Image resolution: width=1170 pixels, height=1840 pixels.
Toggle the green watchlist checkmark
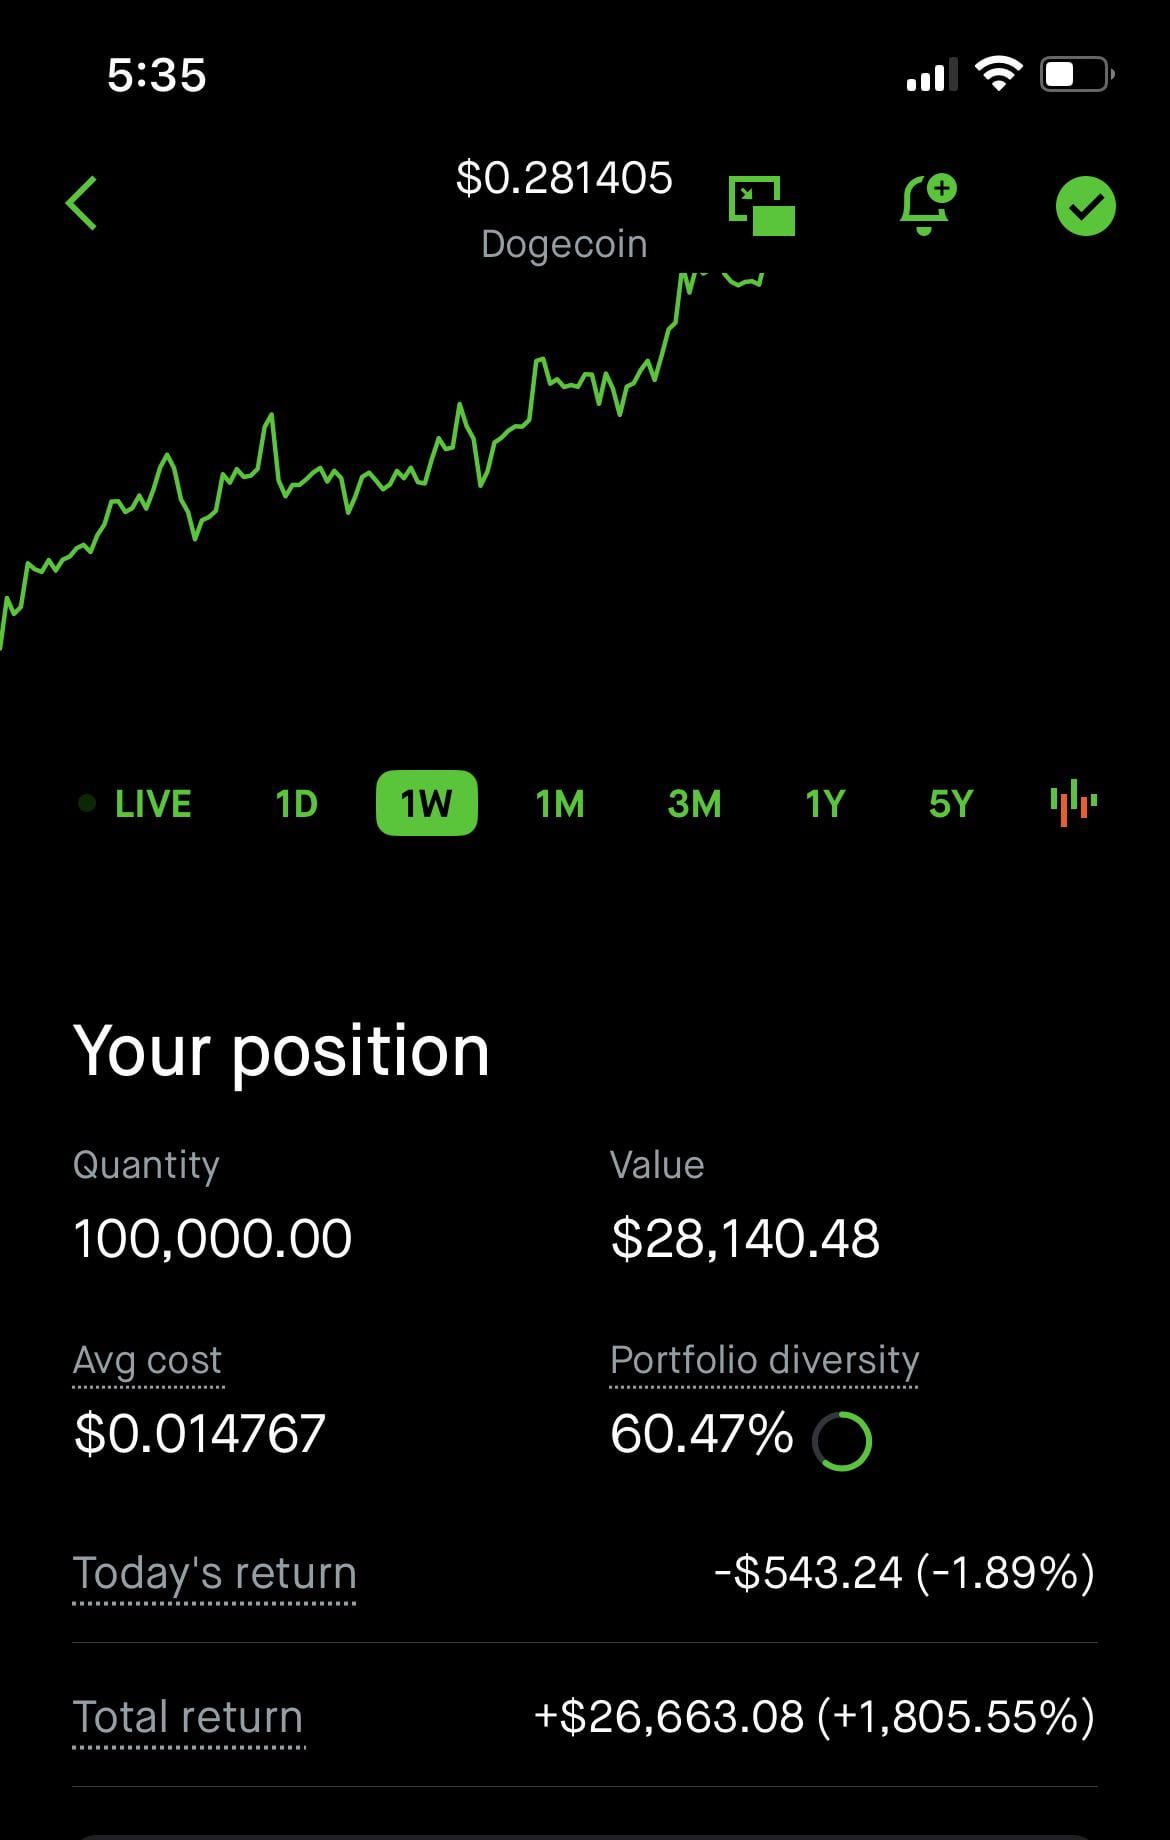click(1086, 206)
